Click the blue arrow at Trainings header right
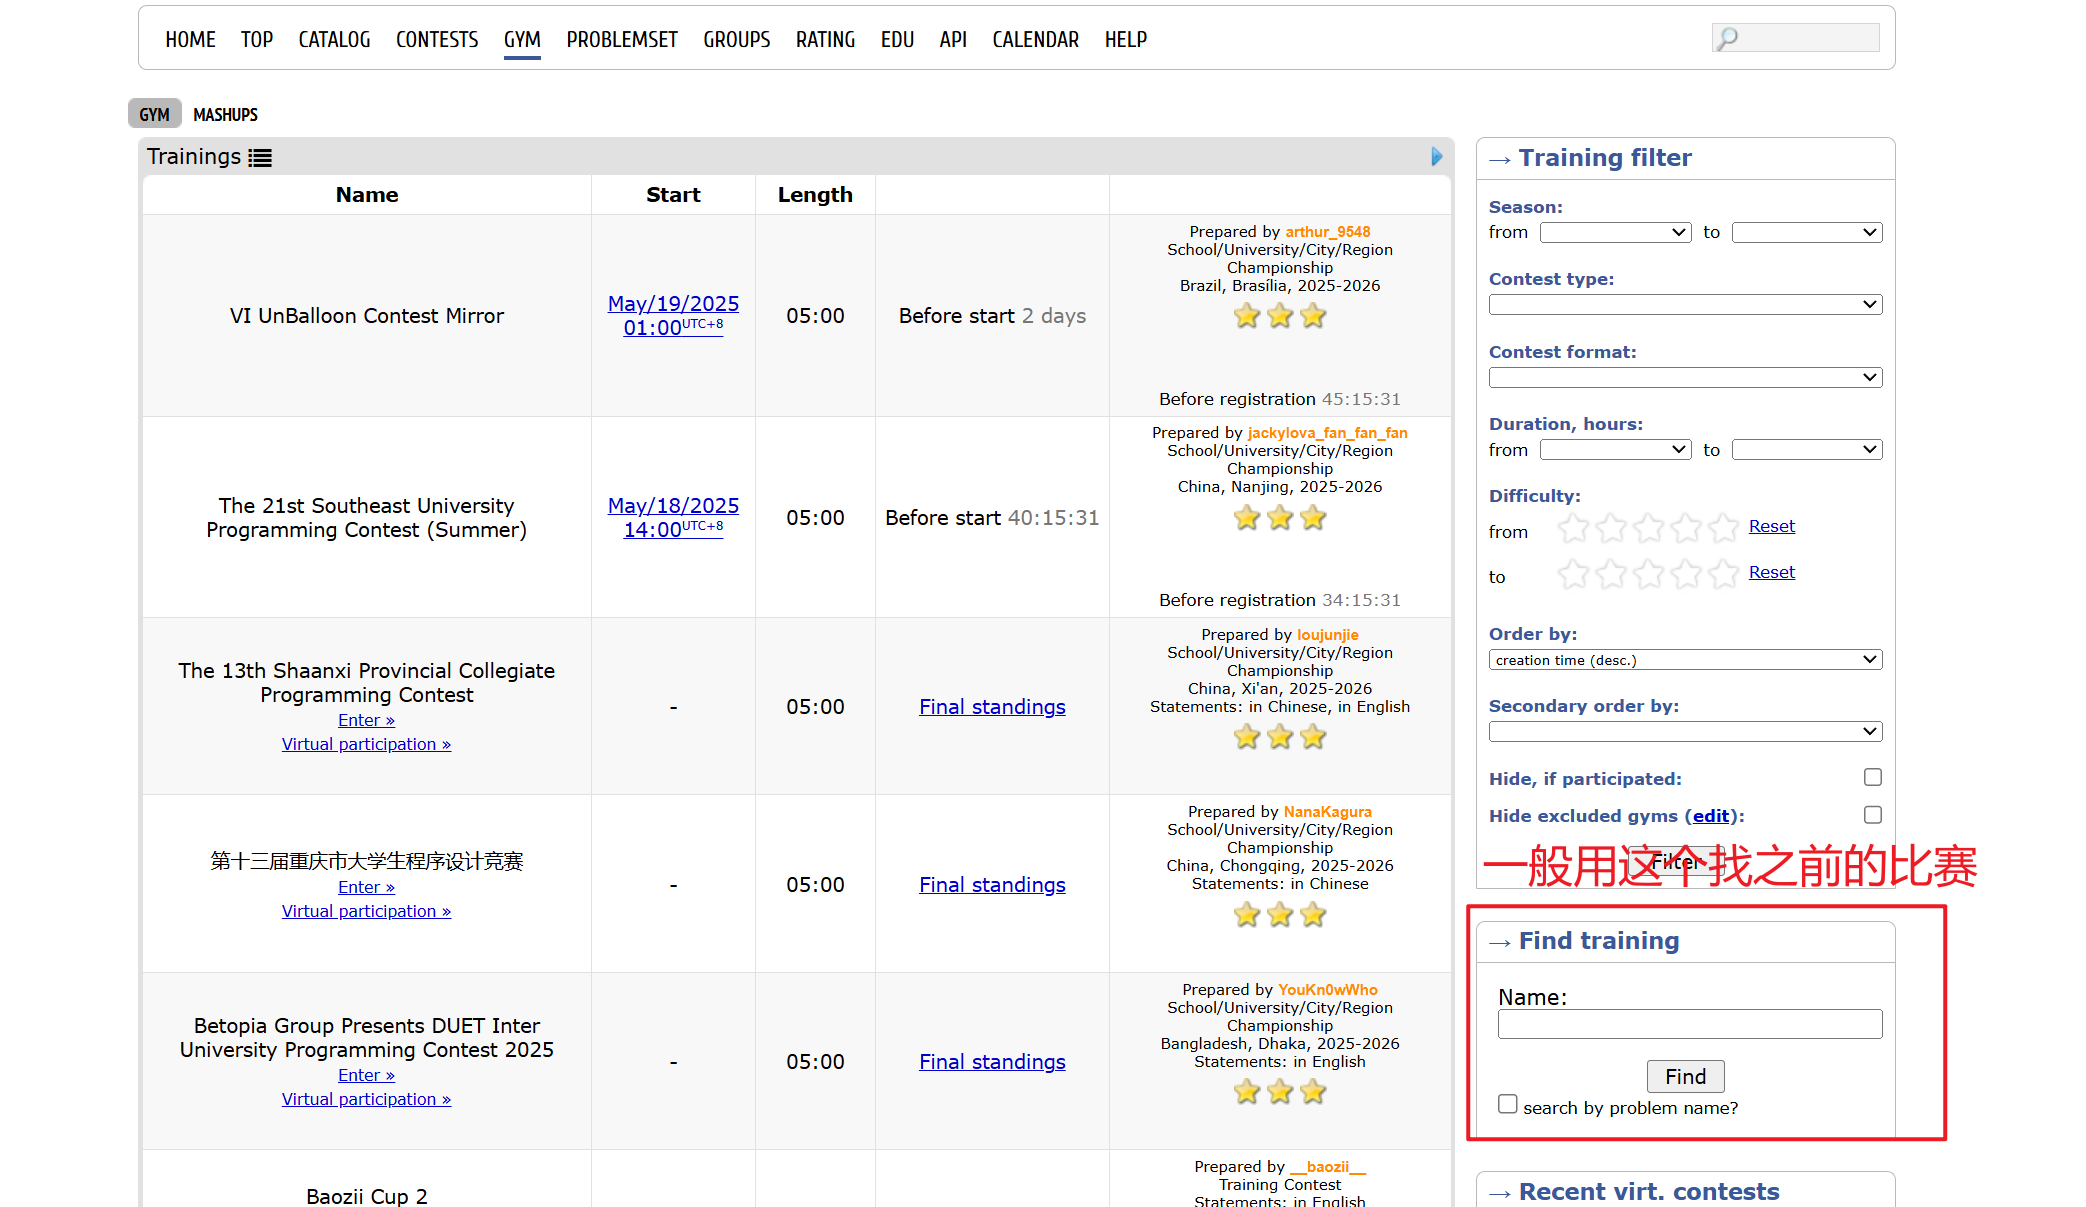This screenshot has width=2086, height=1207. [1437, 157]
